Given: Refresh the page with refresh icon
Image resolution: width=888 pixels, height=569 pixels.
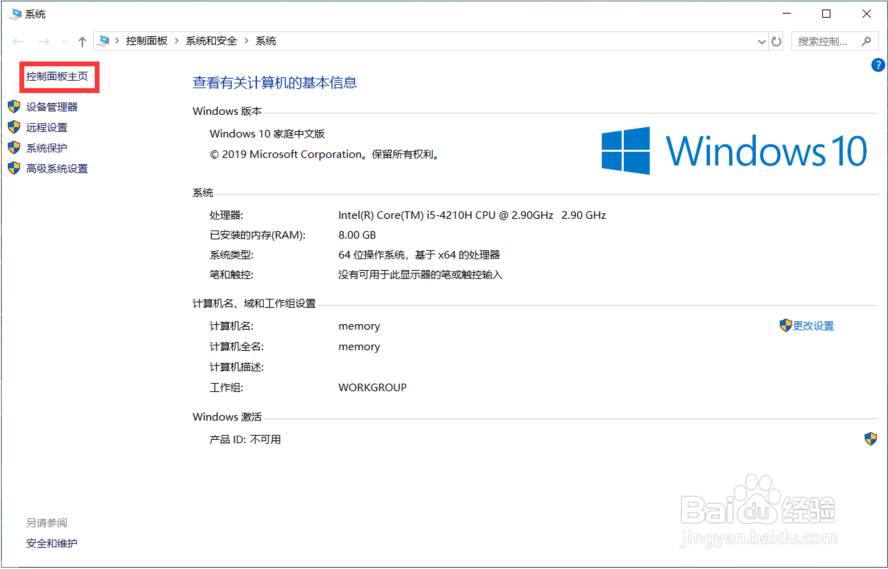Looking at the screenshot, I should [776, 41].
